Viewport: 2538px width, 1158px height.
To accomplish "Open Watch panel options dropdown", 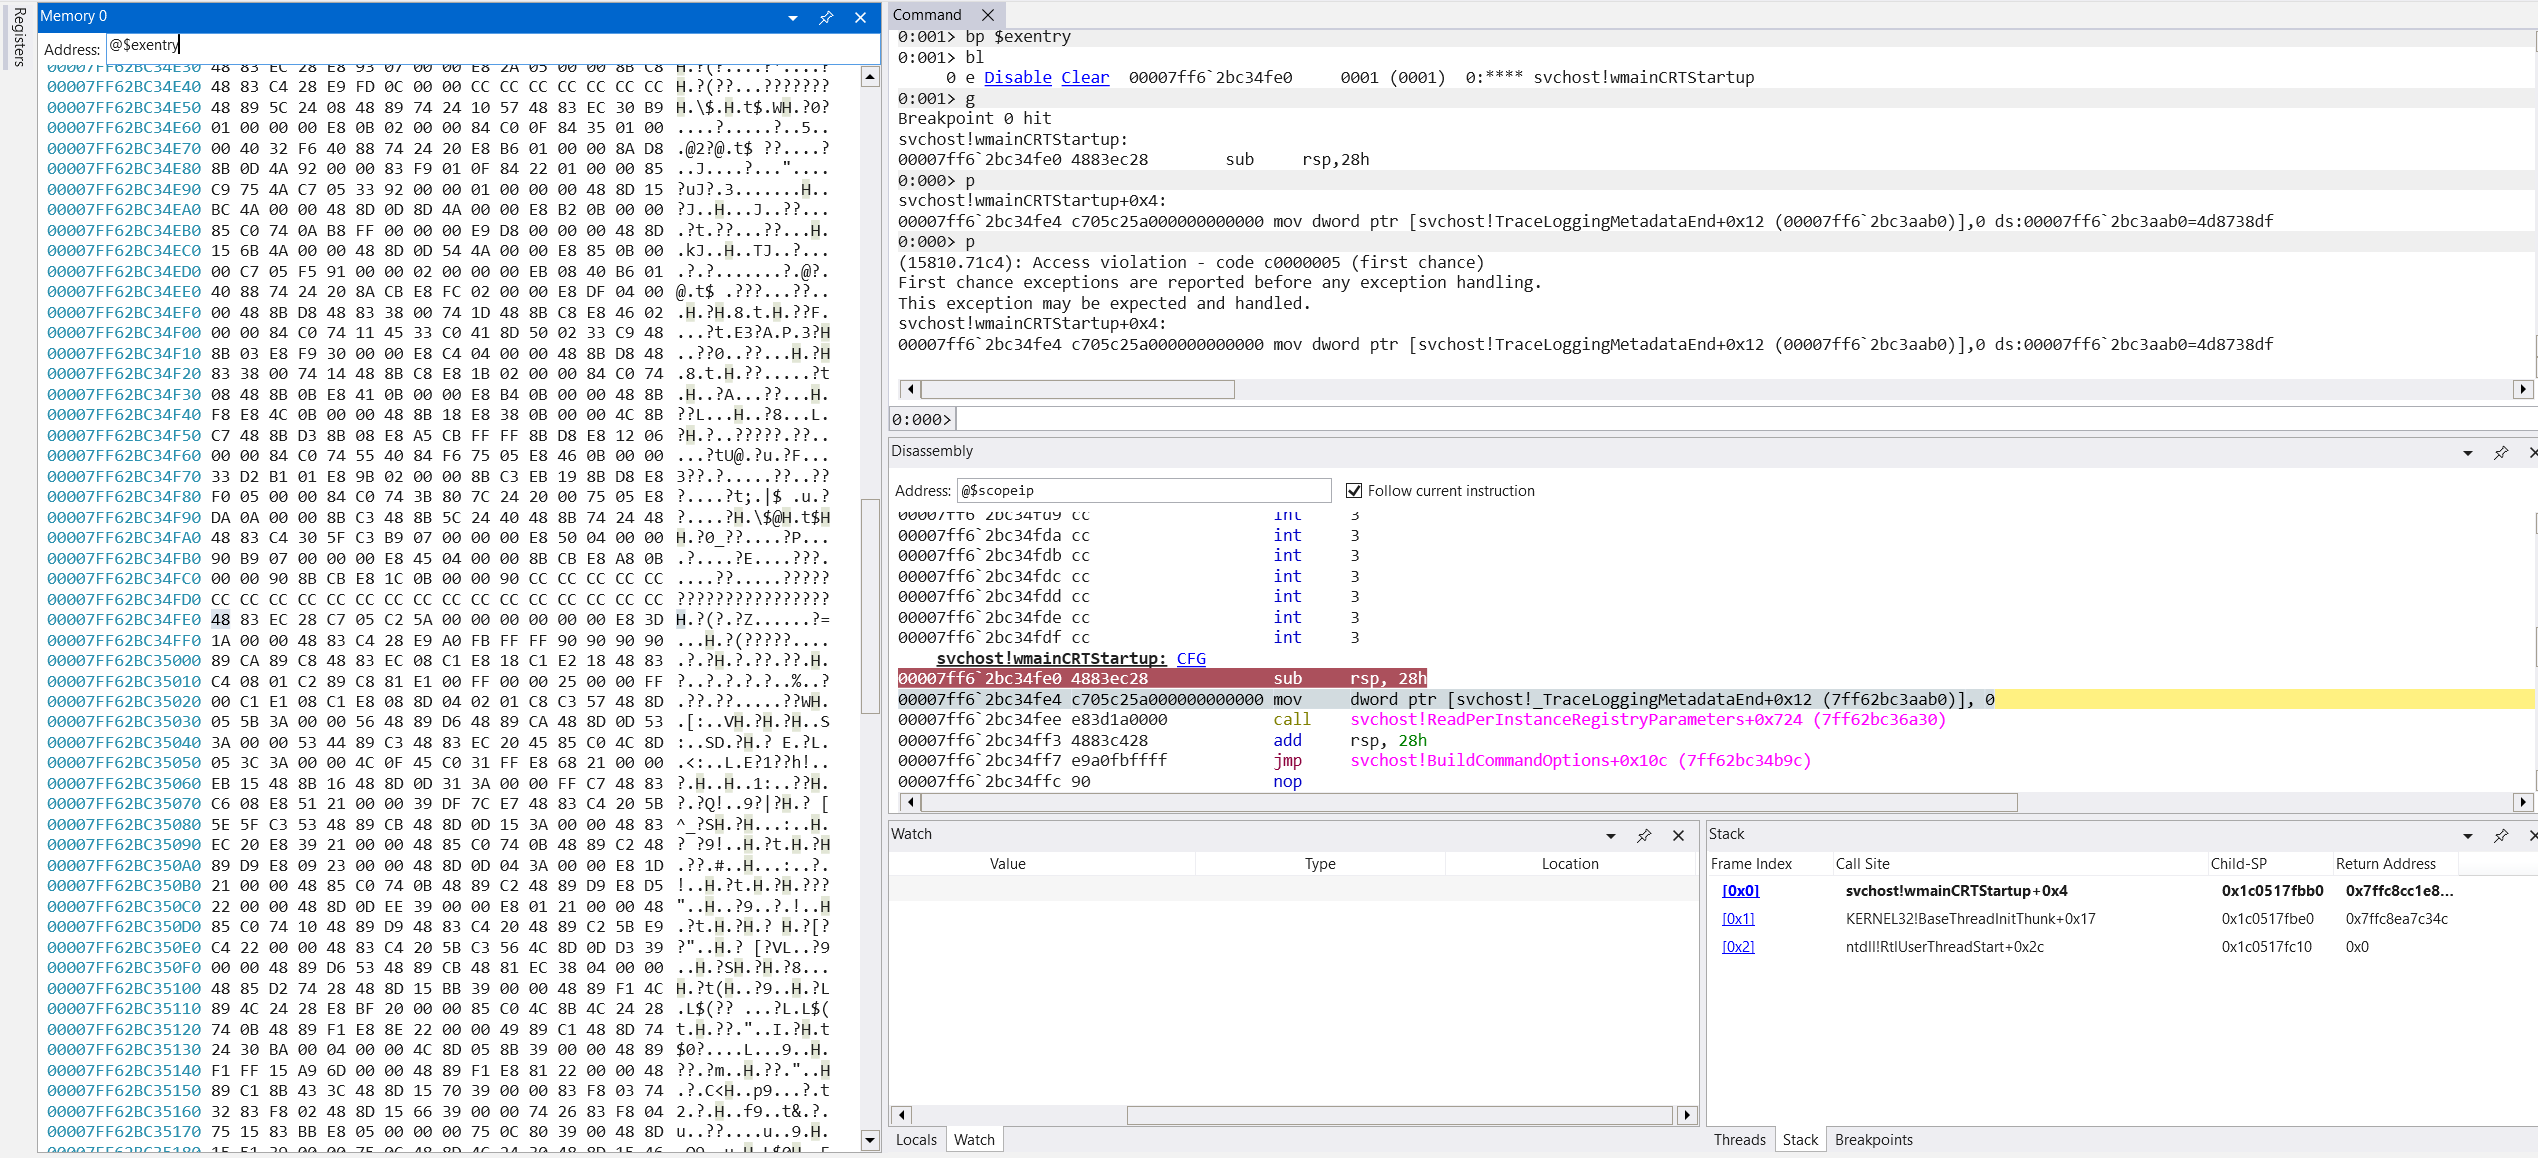I will [x=1611, y=835].
